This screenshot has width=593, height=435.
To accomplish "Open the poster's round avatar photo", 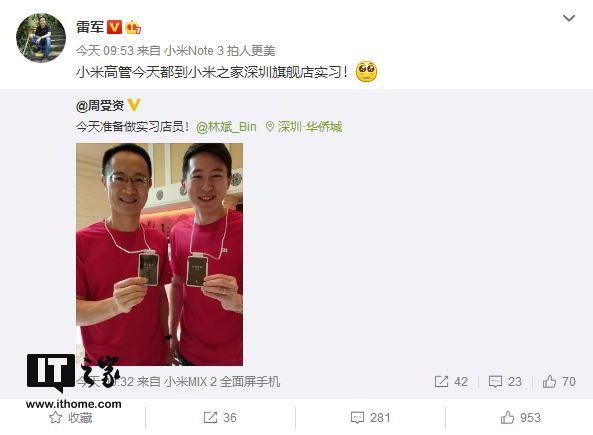I will (41, 38).
